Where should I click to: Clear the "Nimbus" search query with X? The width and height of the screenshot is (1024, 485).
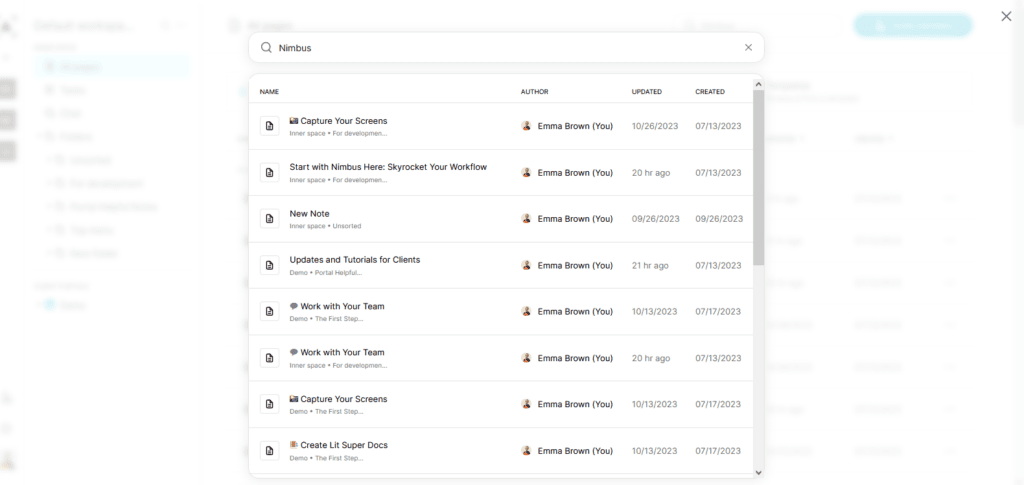748,47
